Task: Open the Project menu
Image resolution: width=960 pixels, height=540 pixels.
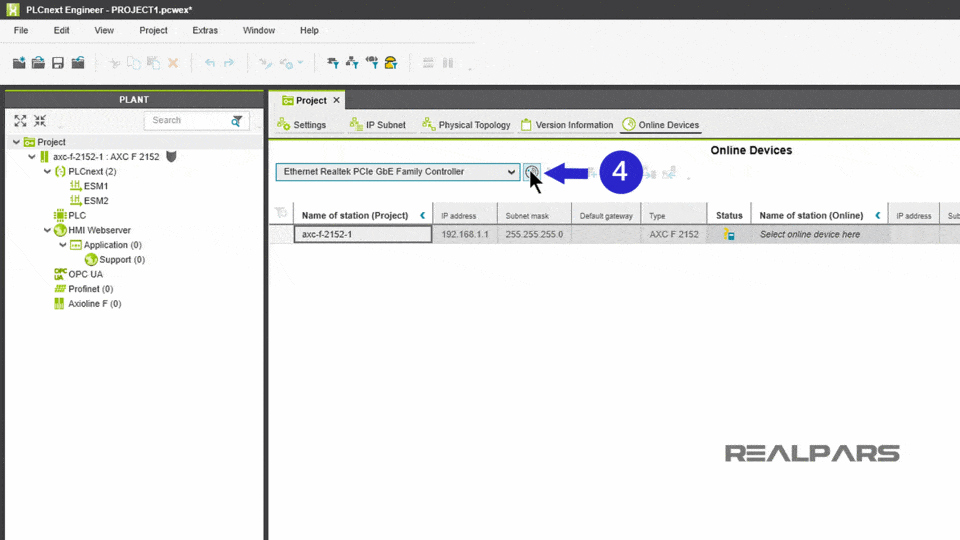Action: pos(153,30)
